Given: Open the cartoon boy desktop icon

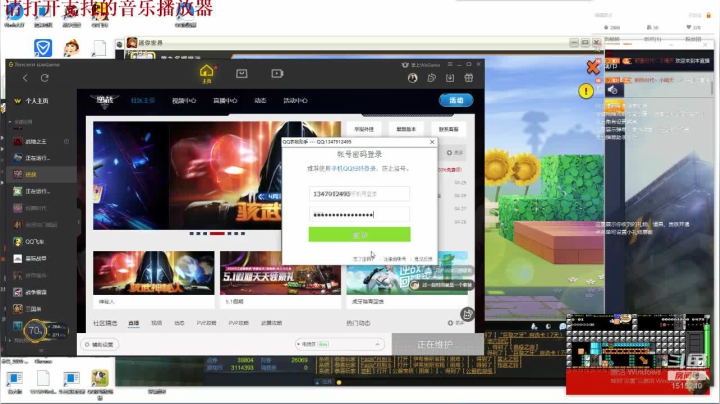Looking at the screenshot, I should 71,48.
